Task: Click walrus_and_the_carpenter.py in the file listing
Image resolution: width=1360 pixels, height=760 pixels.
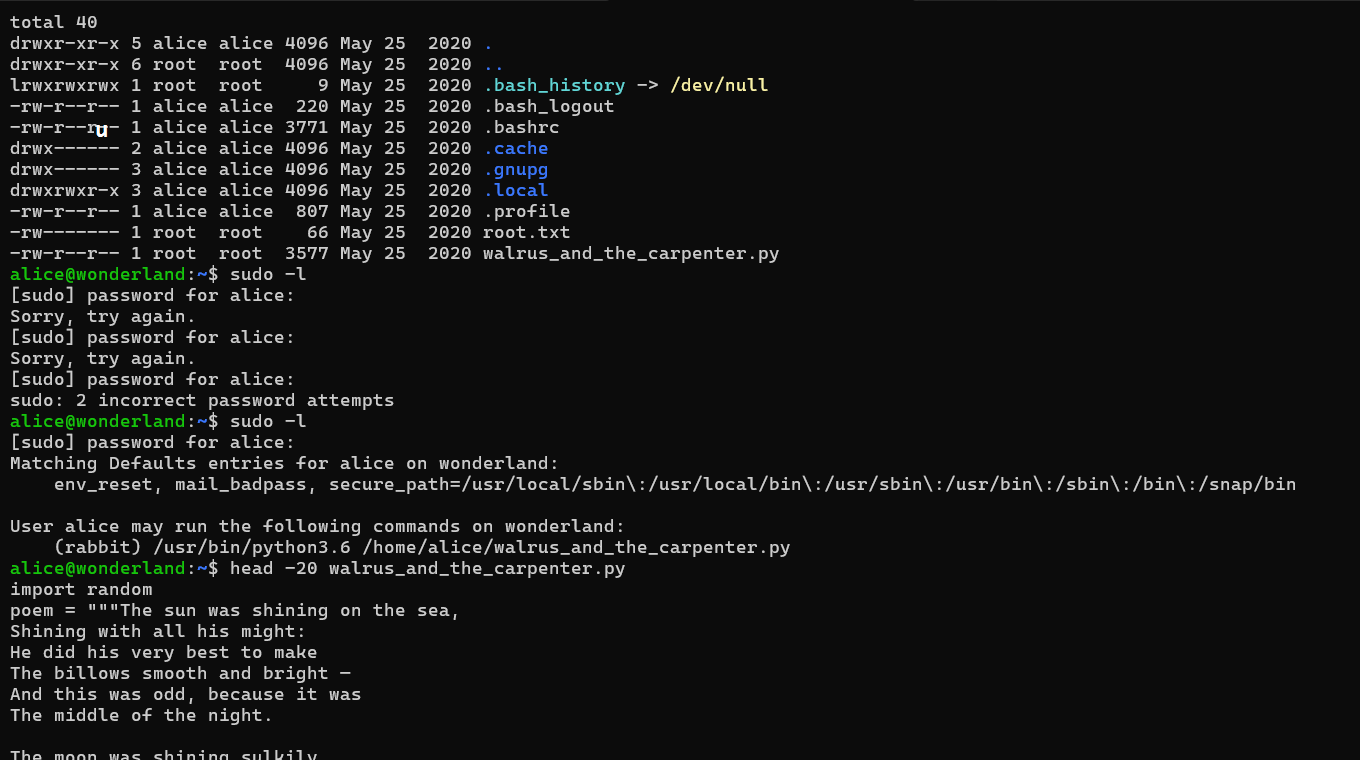Action: point(631,253)
